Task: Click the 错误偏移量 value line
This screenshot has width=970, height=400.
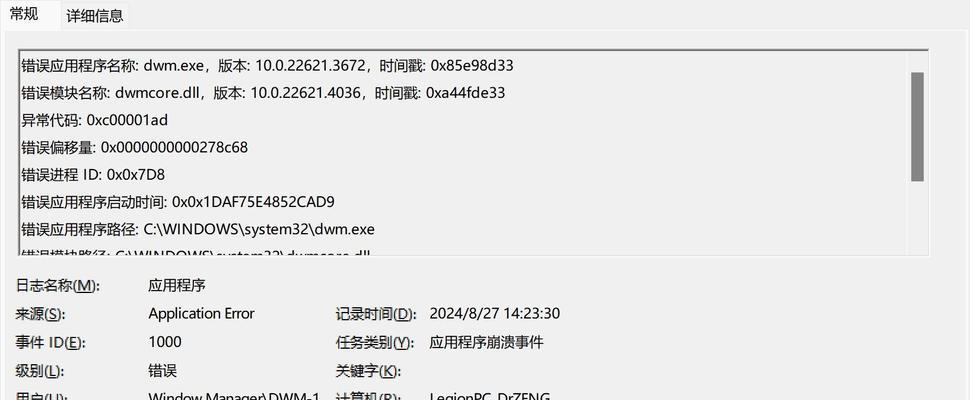Action: coord(134,147)
